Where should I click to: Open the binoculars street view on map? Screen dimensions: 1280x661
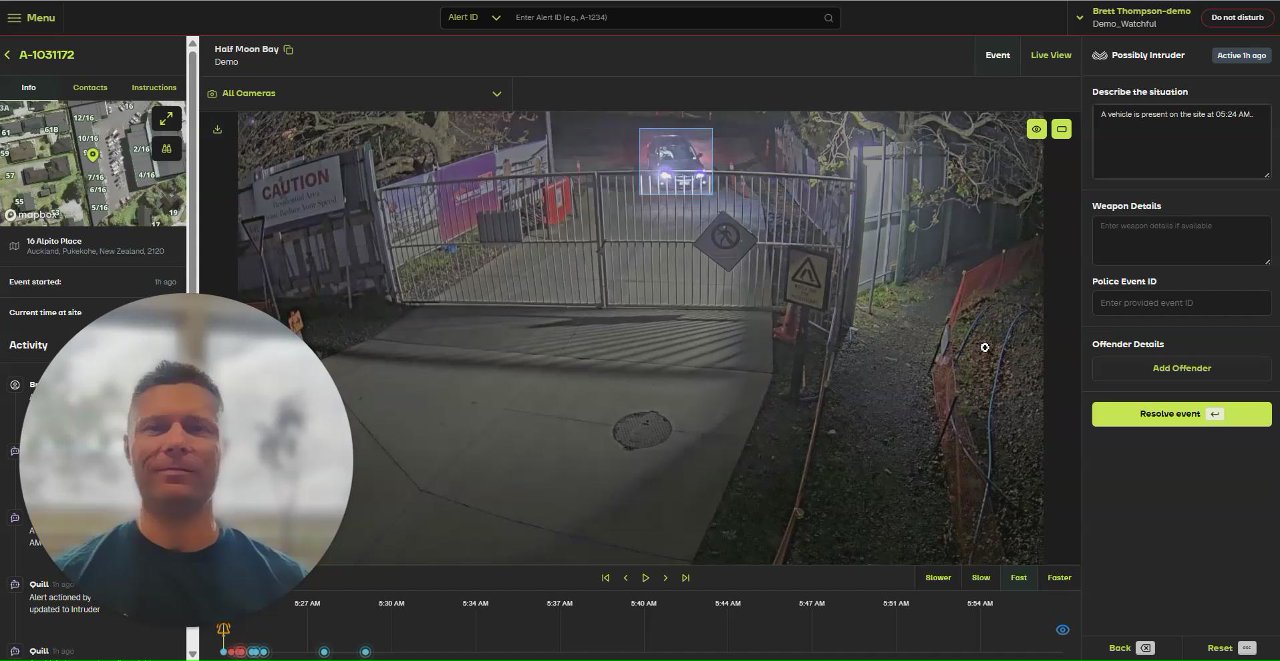pyautogui.click(x=166, y=147)
